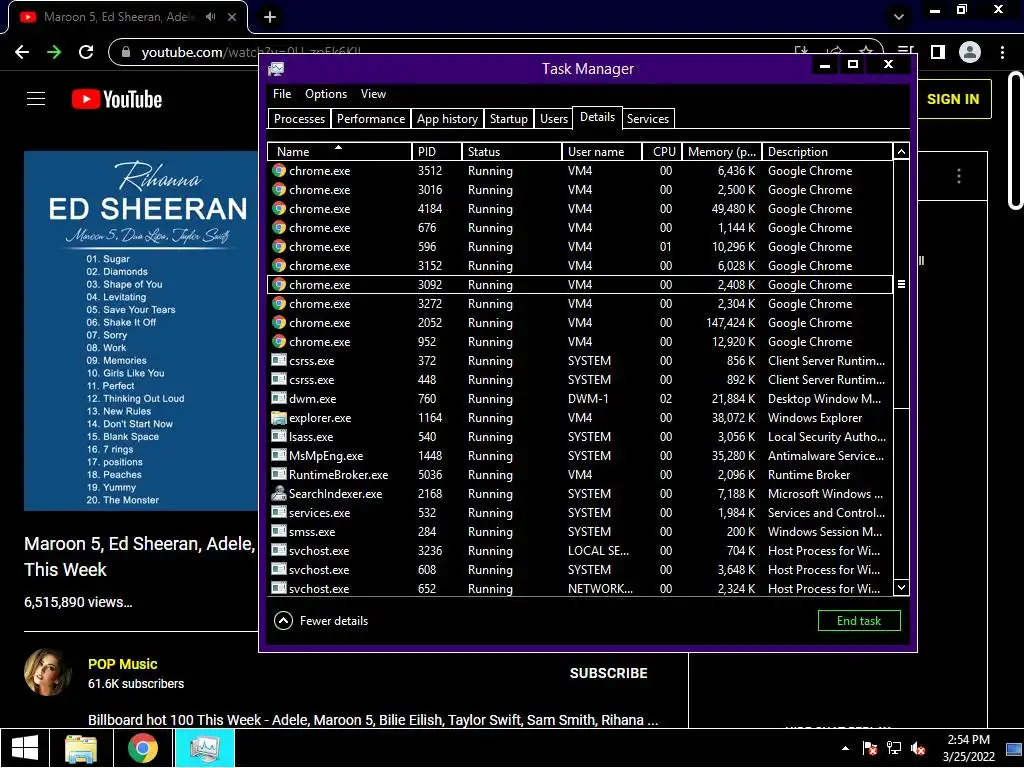Select csrss.exe with PID 372
Viewport: 1024px width, 768px height.
(x=580, y=360)
